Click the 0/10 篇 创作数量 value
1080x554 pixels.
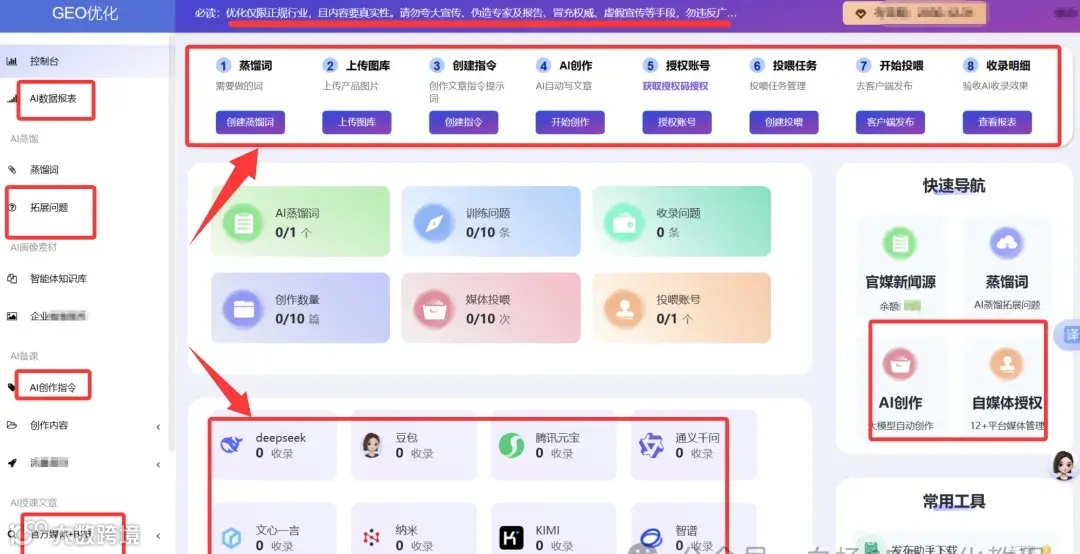tap(297, 319)
